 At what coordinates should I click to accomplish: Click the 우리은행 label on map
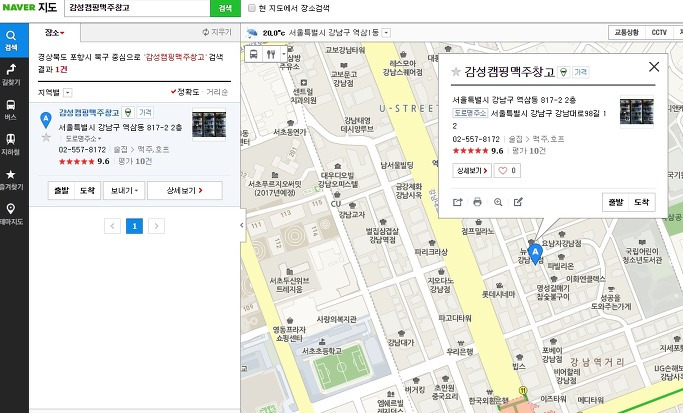pyautogui.click(x=460, y=352)
